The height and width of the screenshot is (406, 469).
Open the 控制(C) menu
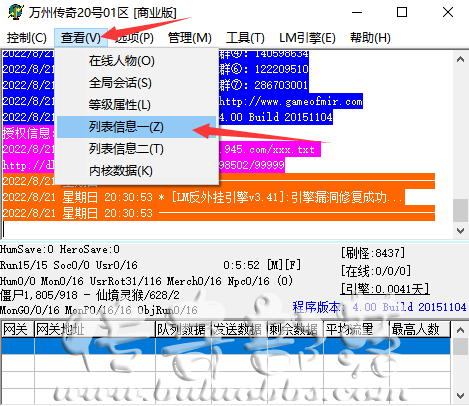tap(27, 38)
